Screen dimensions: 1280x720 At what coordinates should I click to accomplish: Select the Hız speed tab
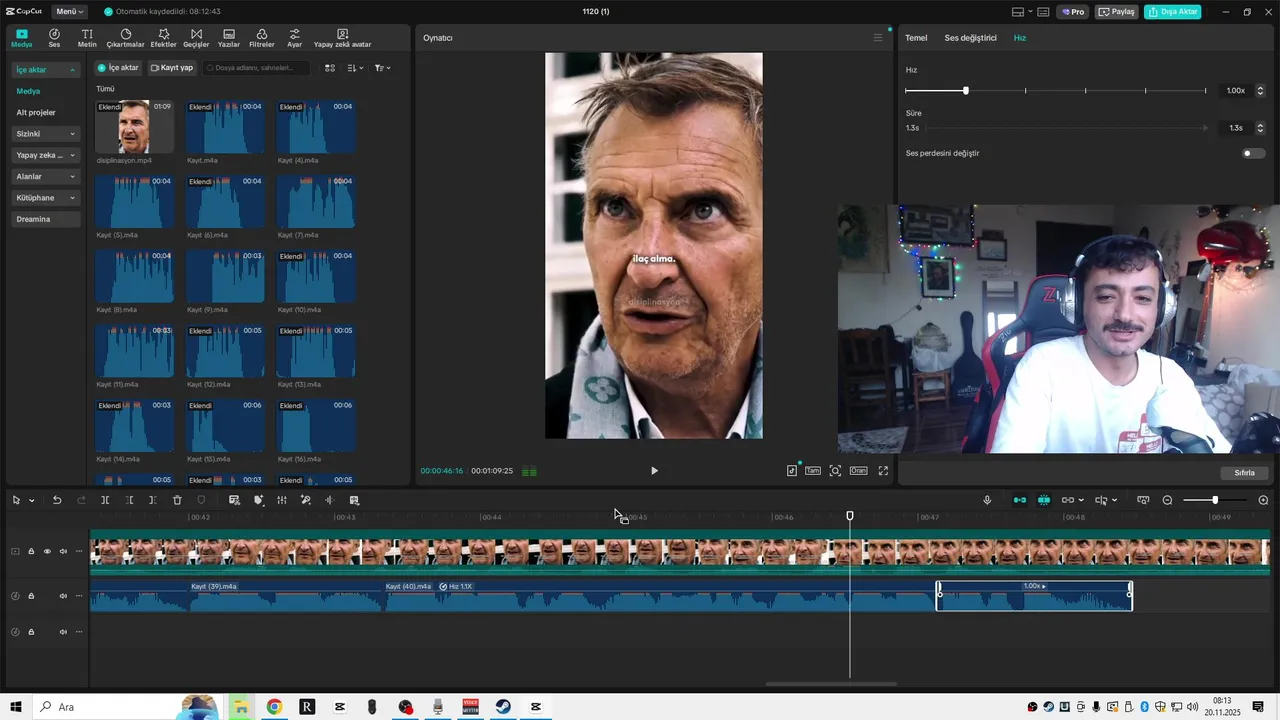[x=1020, y=38]
